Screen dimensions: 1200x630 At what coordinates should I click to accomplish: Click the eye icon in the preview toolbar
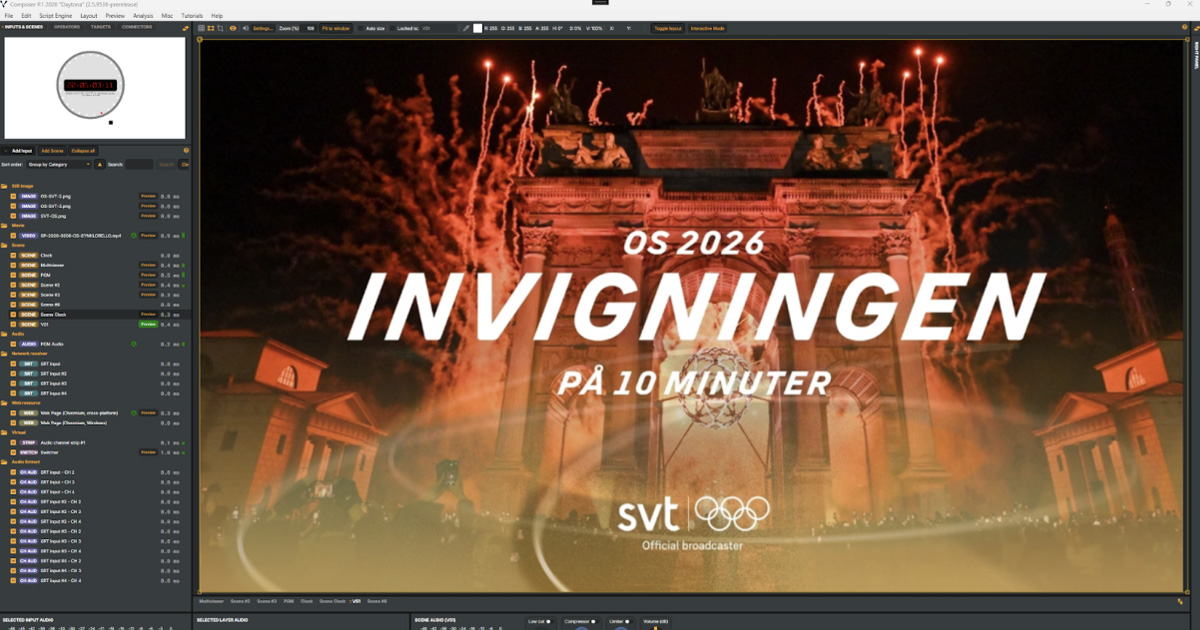point(233,28)
